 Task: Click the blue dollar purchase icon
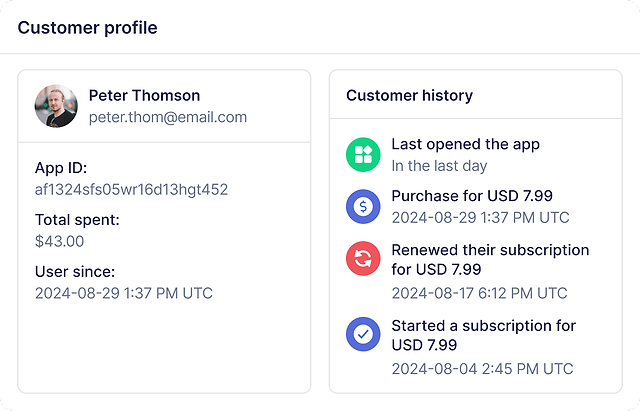click(x=363, y=207)
